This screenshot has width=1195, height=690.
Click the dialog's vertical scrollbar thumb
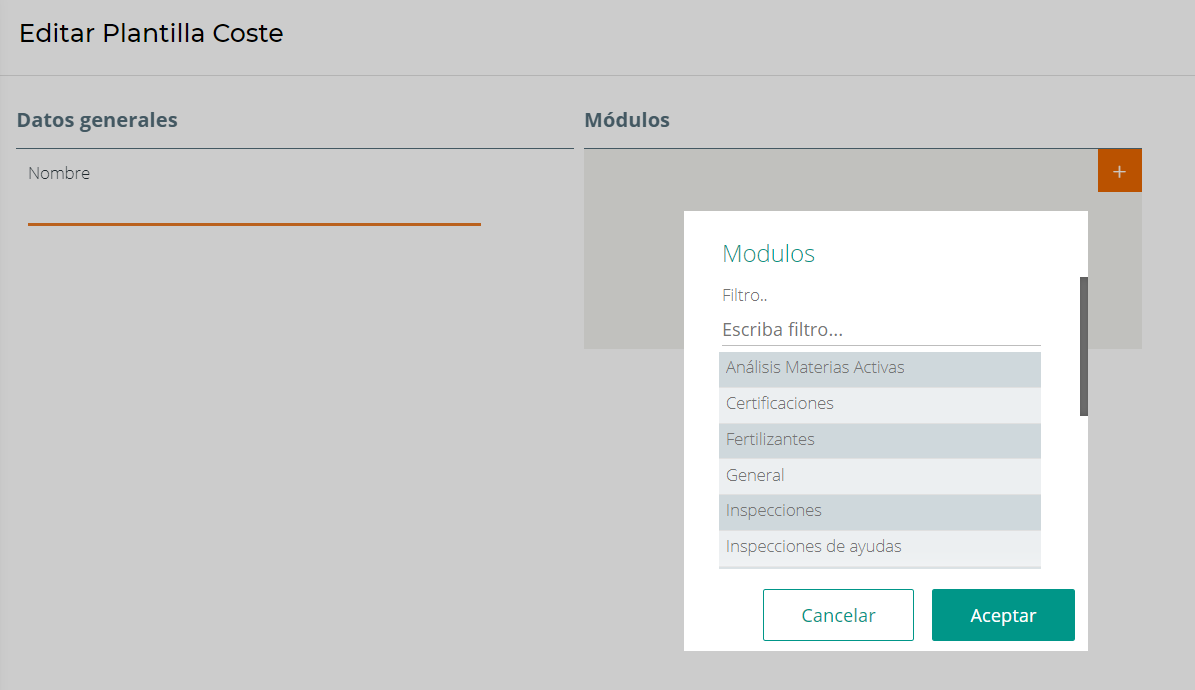[x=1084, y=346]
